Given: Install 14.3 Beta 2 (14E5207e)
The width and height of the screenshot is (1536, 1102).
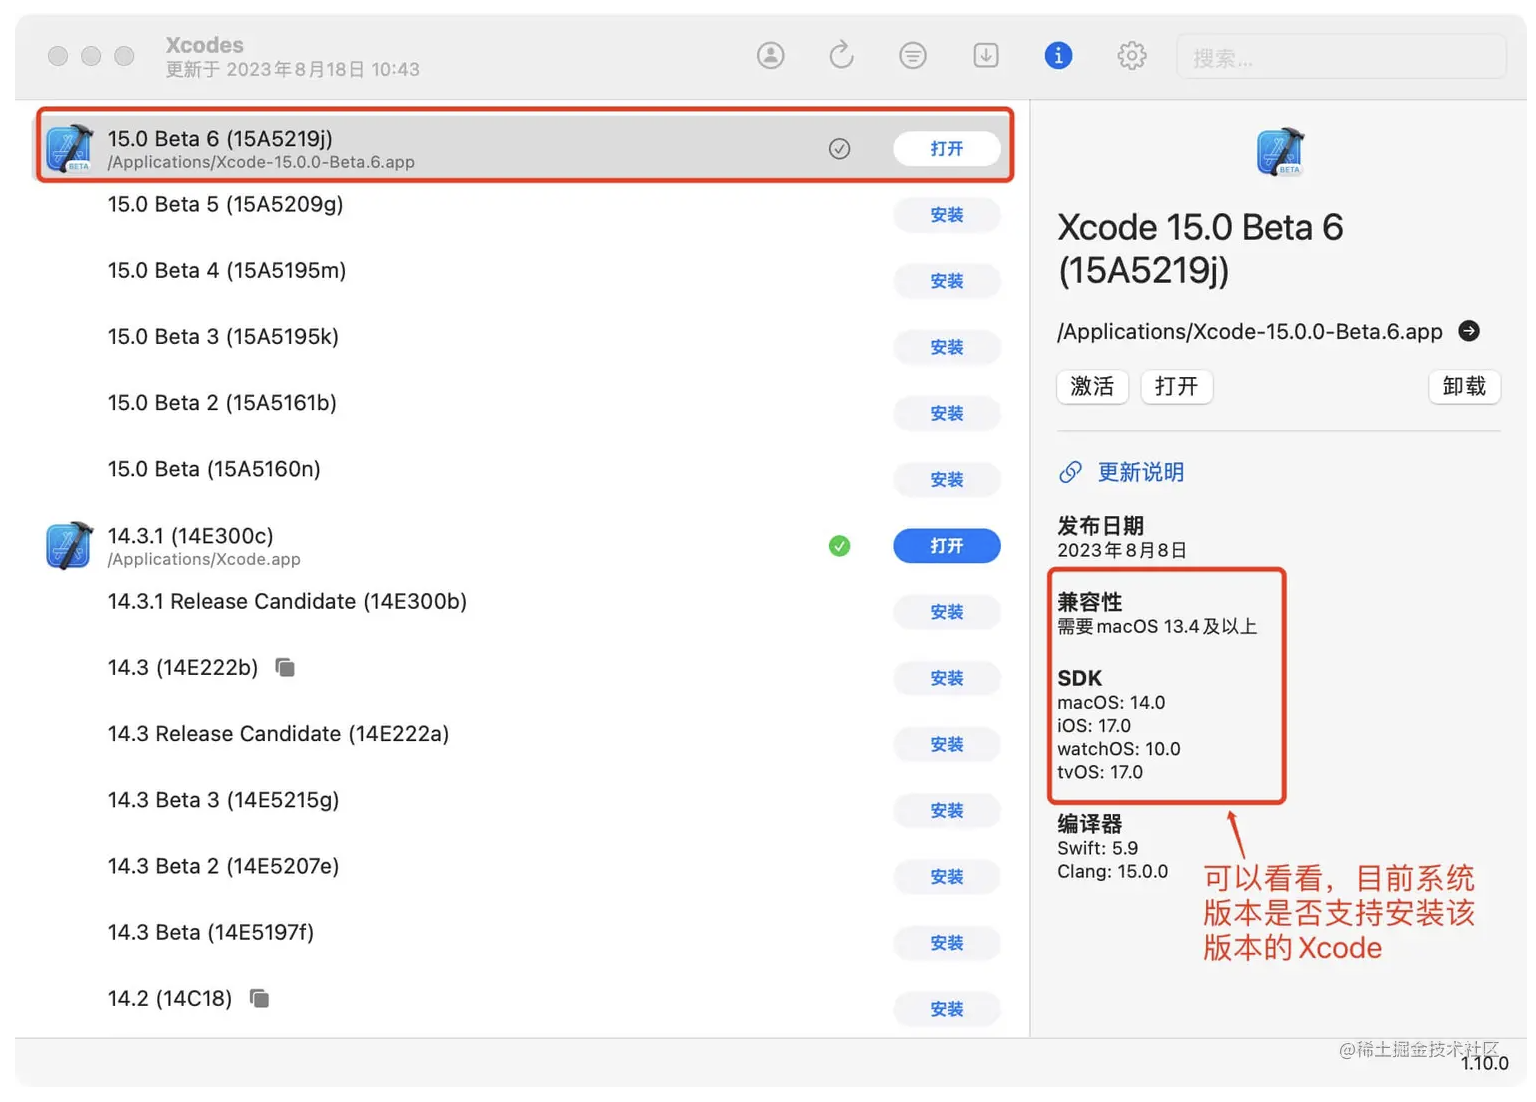Looking at the screenshot, I should click(946, 876).
